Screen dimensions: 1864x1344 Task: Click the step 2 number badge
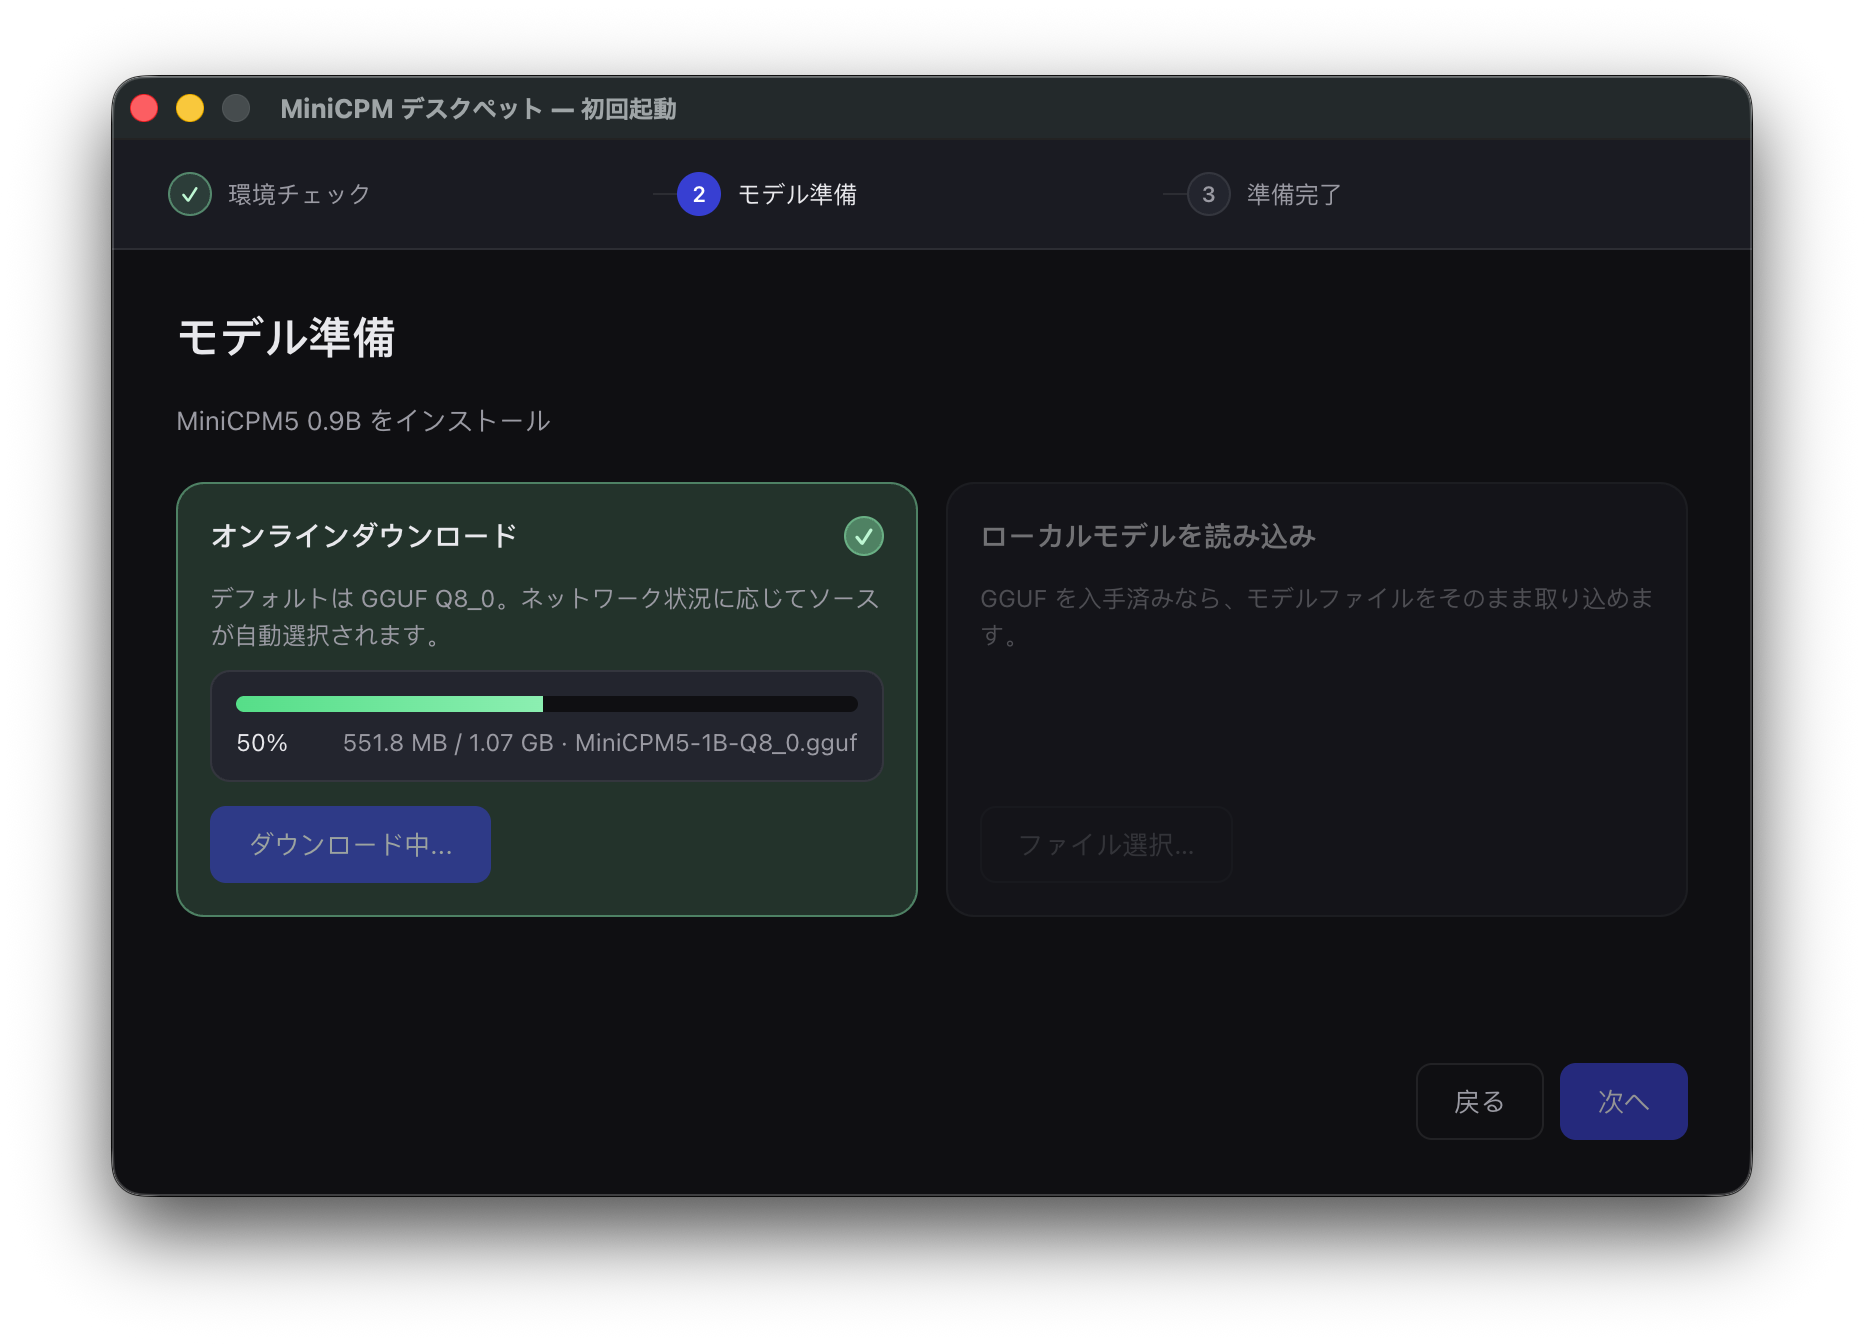[699, 194]
